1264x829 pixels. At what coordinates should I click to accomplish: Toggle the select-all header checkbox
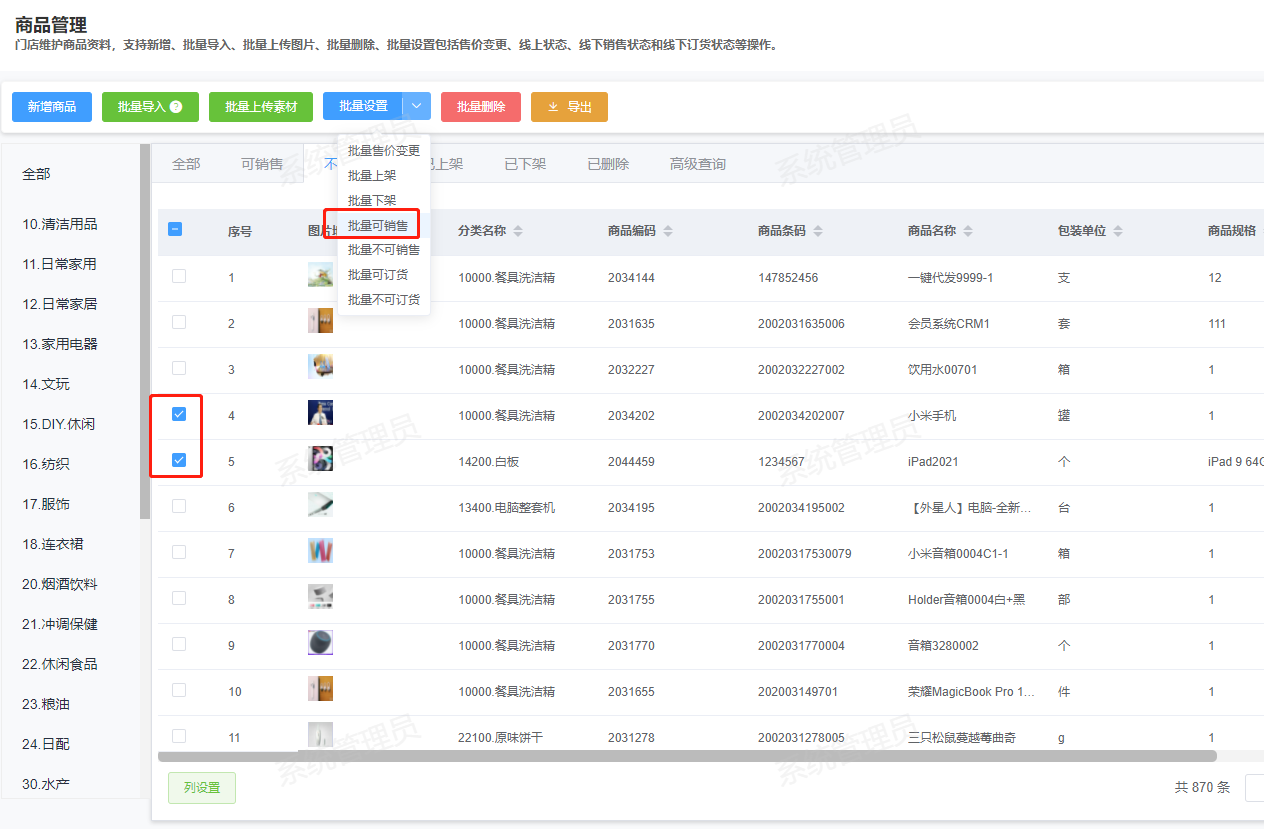[175, 229]
